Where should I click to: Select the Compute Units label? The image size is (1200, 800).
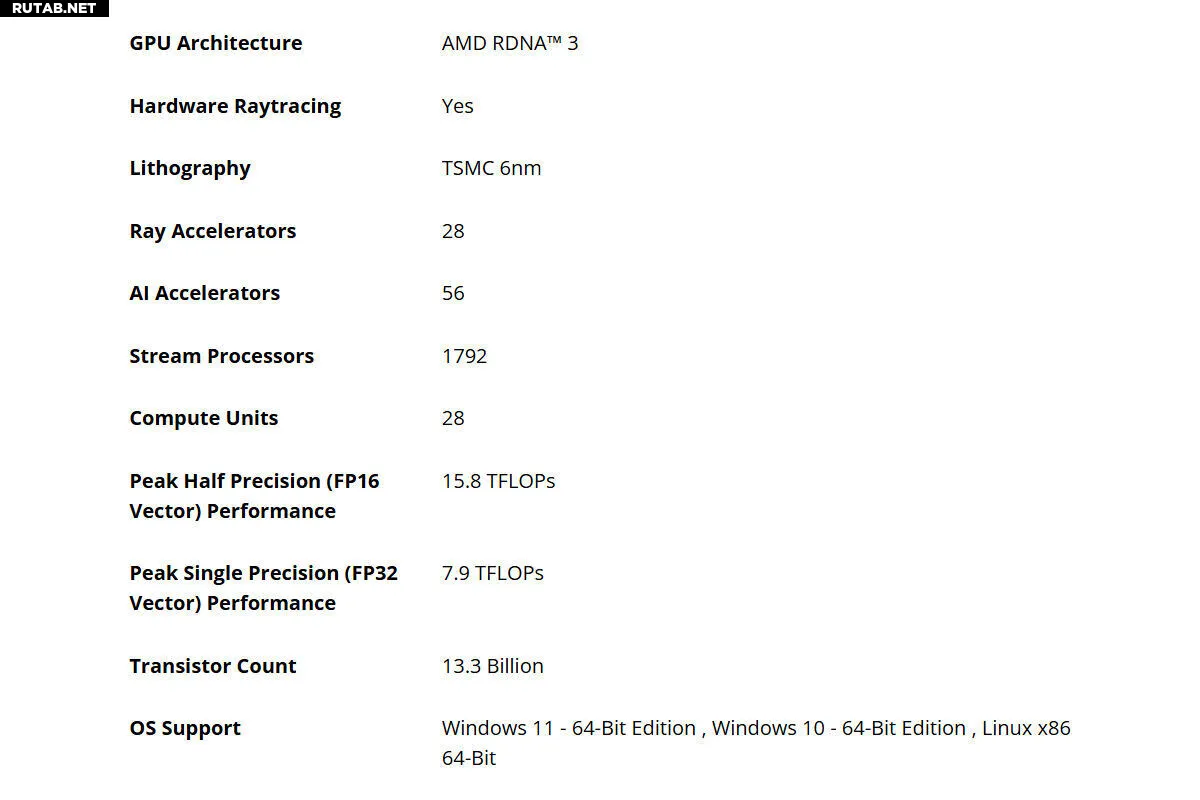point(204,418)
